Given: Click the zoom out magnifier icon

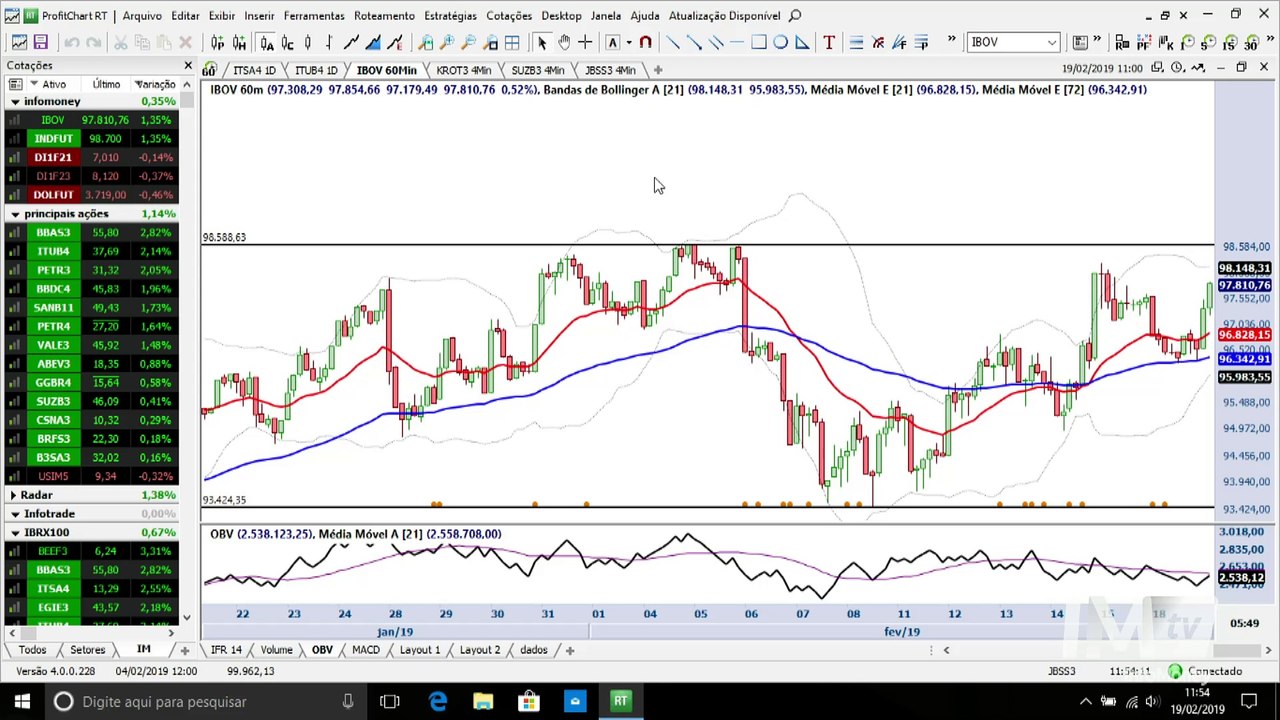Looking at the screenshot, I should (468, 42).
